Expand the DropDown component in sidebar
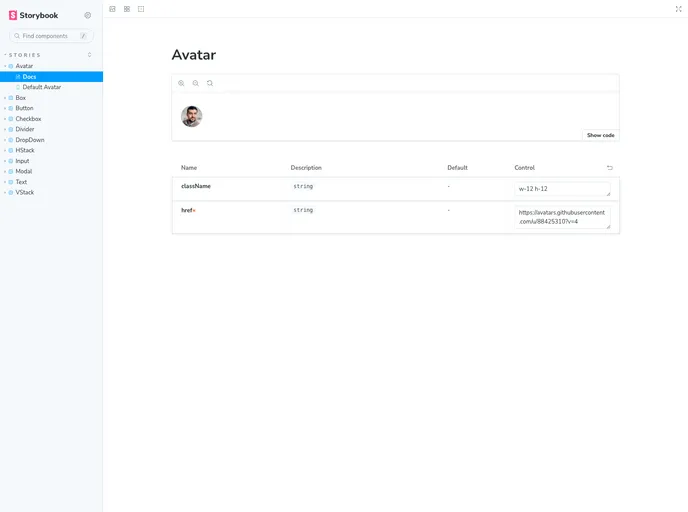The height and width of the screenshot is (512, 688). [29, 140]
